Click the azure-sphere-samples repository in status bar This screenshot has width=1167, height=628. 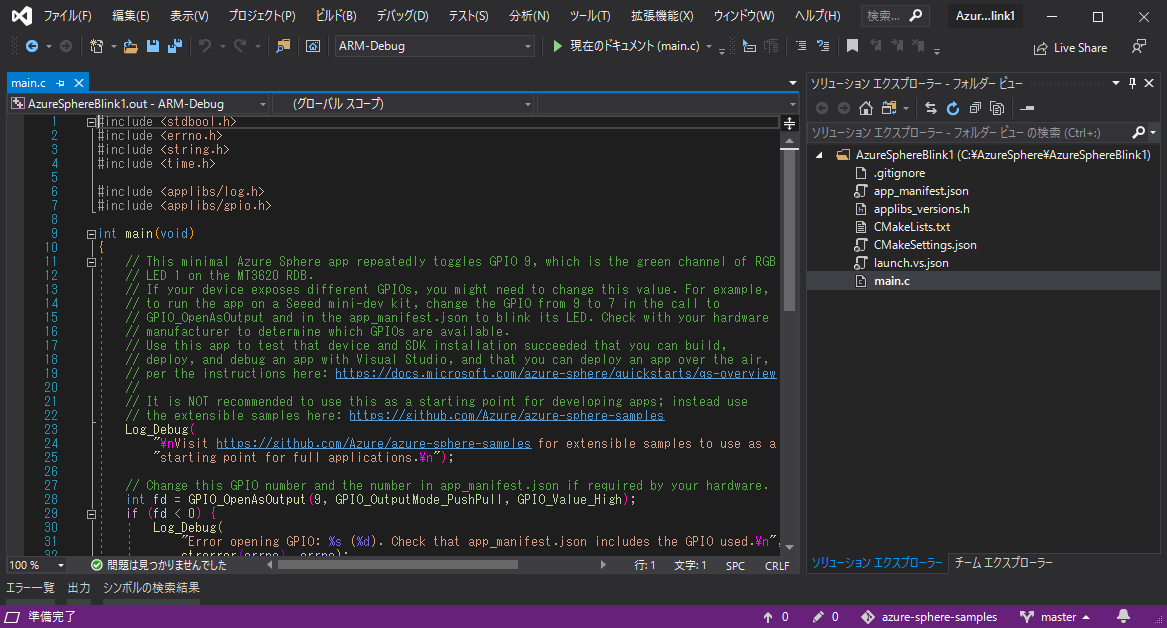pyautogui.click(x=929, y=617)
